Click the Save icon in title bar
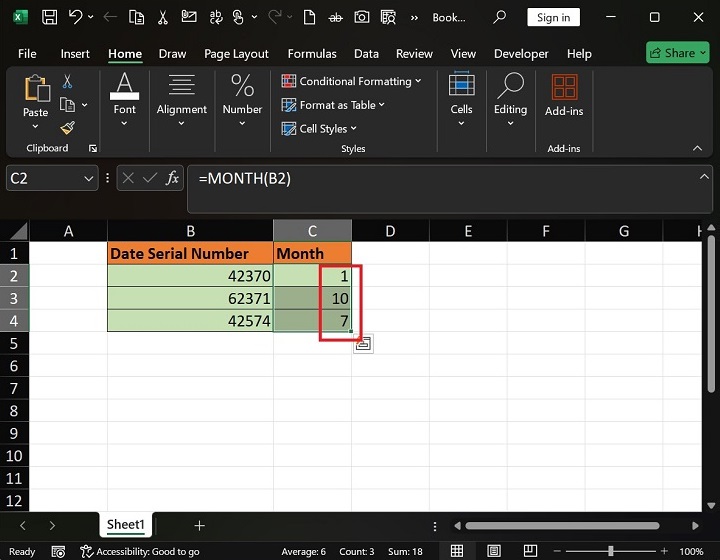Image resolution: width=720 pixels, height=560 pixels. pos(49,17)
